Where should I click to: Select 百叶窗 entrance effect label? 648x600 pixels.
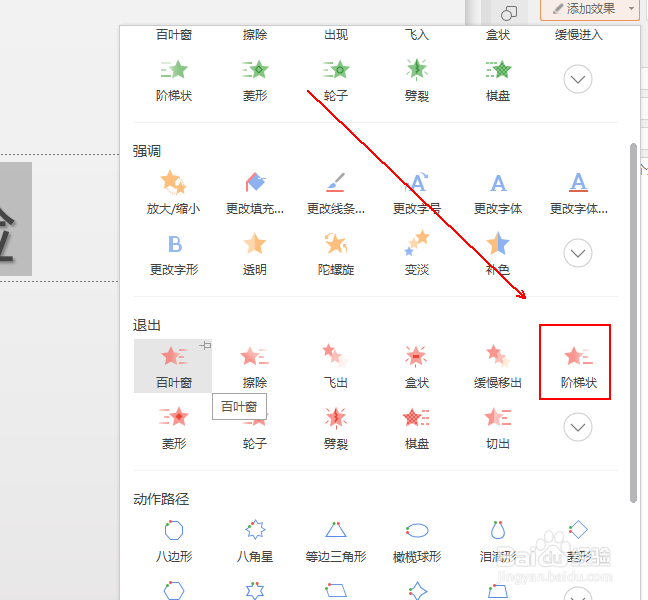(174, 35)
